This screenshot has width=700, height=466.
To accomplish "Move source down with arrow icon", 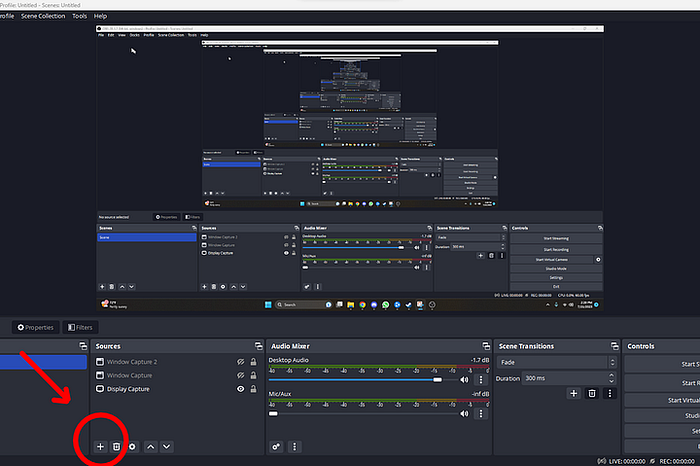I will coord(167,446).
